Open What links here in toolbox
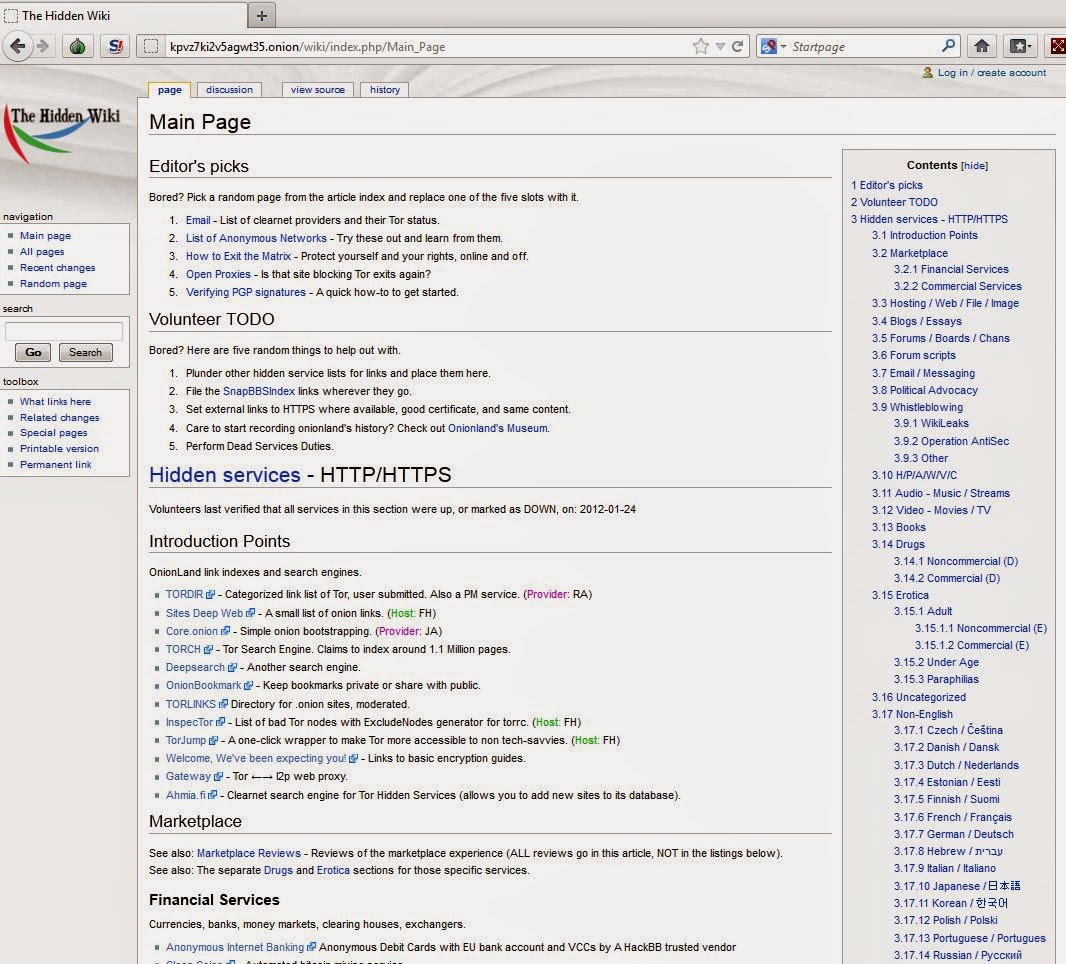Image resolution: width=1066 pixels, height=964 pixels. pos(55,402)
